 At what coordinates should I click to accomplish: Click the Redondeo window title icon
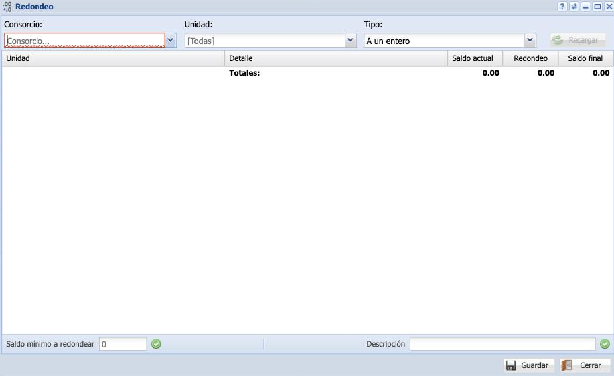(x=7, y=6)
